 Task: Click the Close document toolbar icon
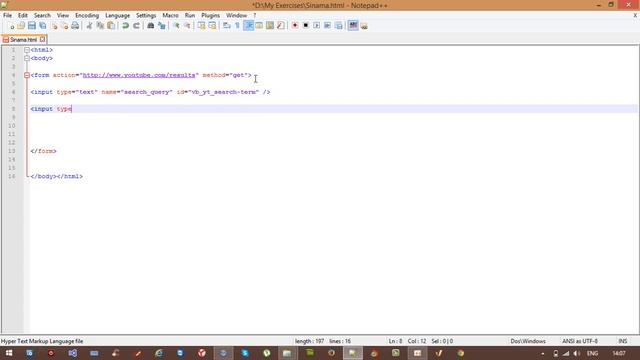[54, 26]
